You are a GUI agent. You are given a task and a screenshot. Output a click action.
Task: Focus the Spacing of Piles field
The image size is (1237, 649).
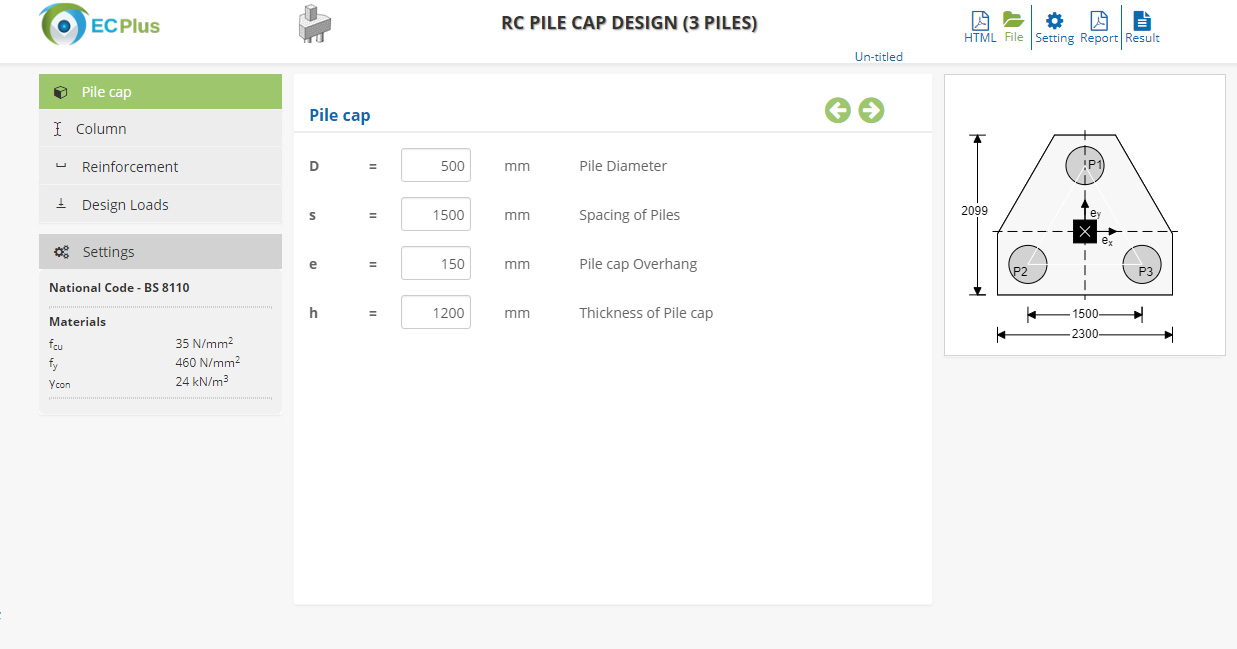click(436, 215)
